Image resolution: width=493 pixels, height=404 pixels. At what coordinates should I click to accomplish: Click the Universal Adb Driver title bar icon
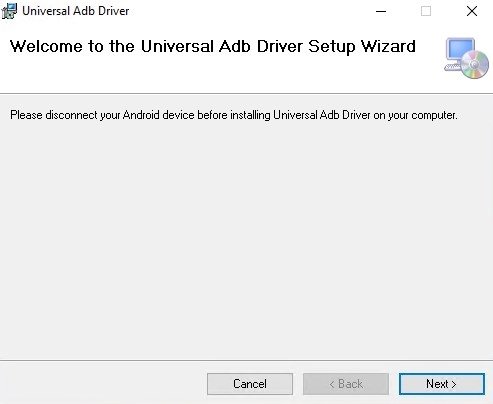pos(9,11)
